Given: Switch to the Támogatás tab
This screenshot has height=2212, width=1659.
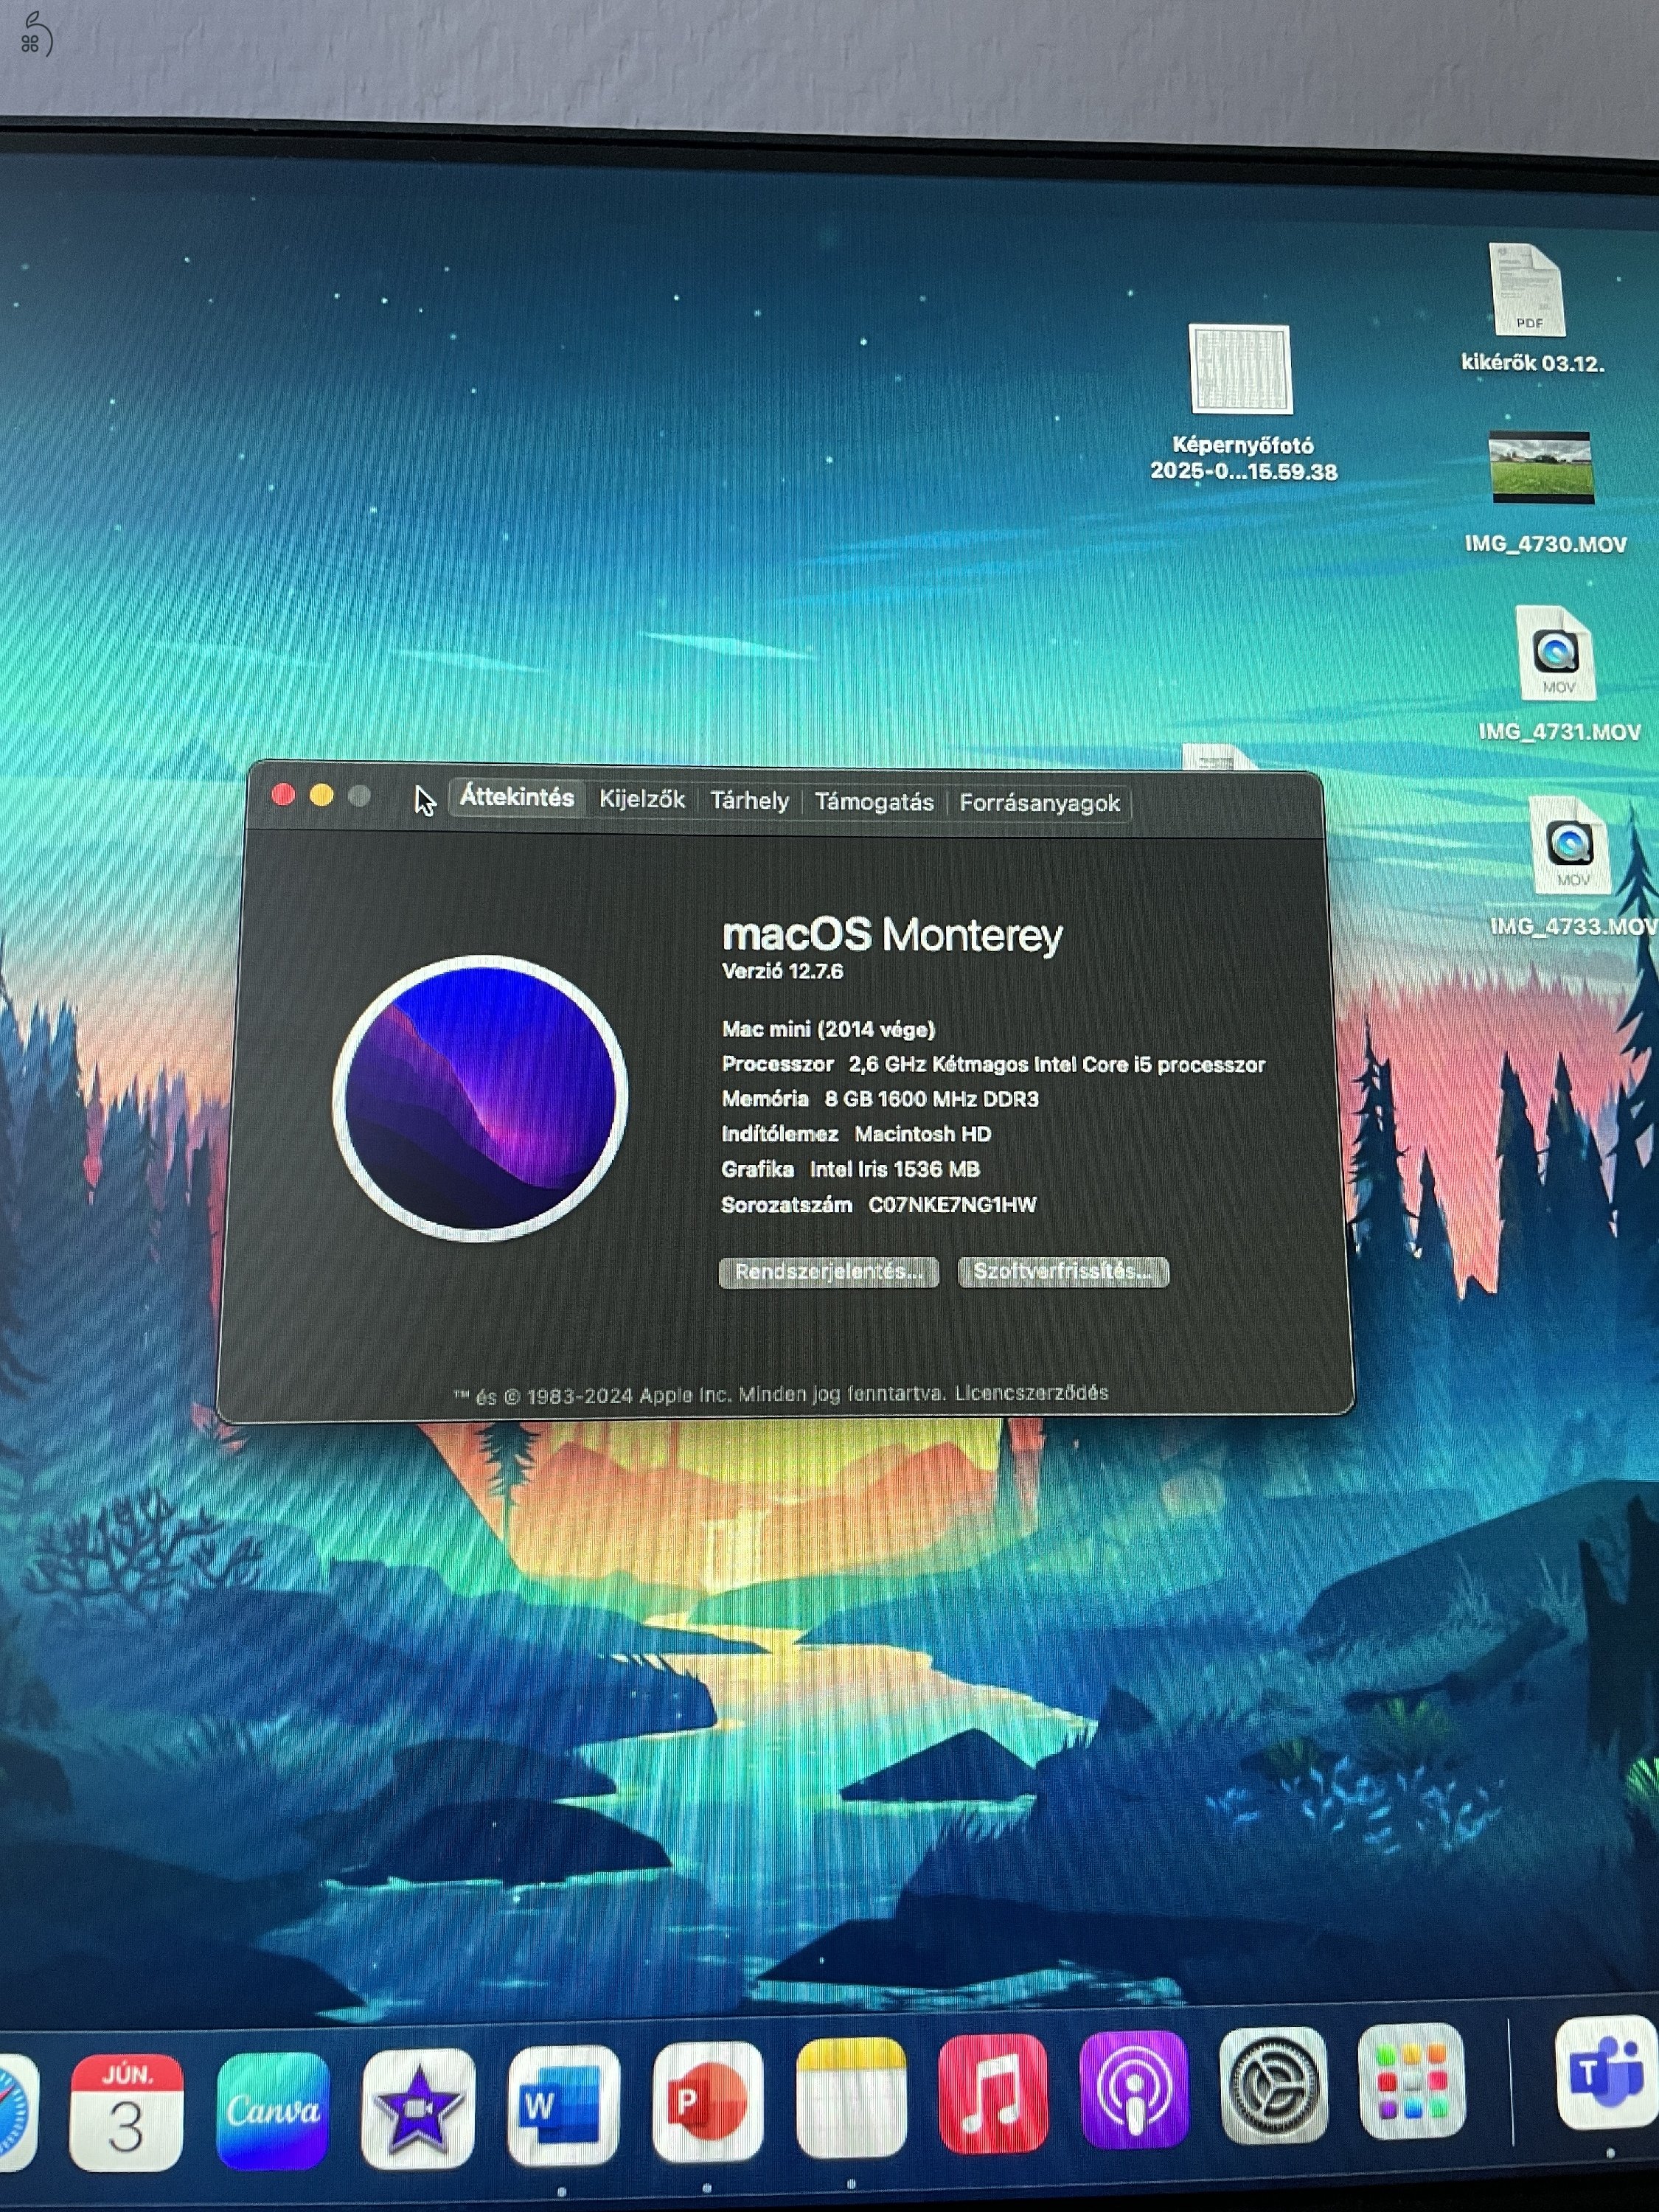Looking at the screenshot, I should [x=874, y=802].
